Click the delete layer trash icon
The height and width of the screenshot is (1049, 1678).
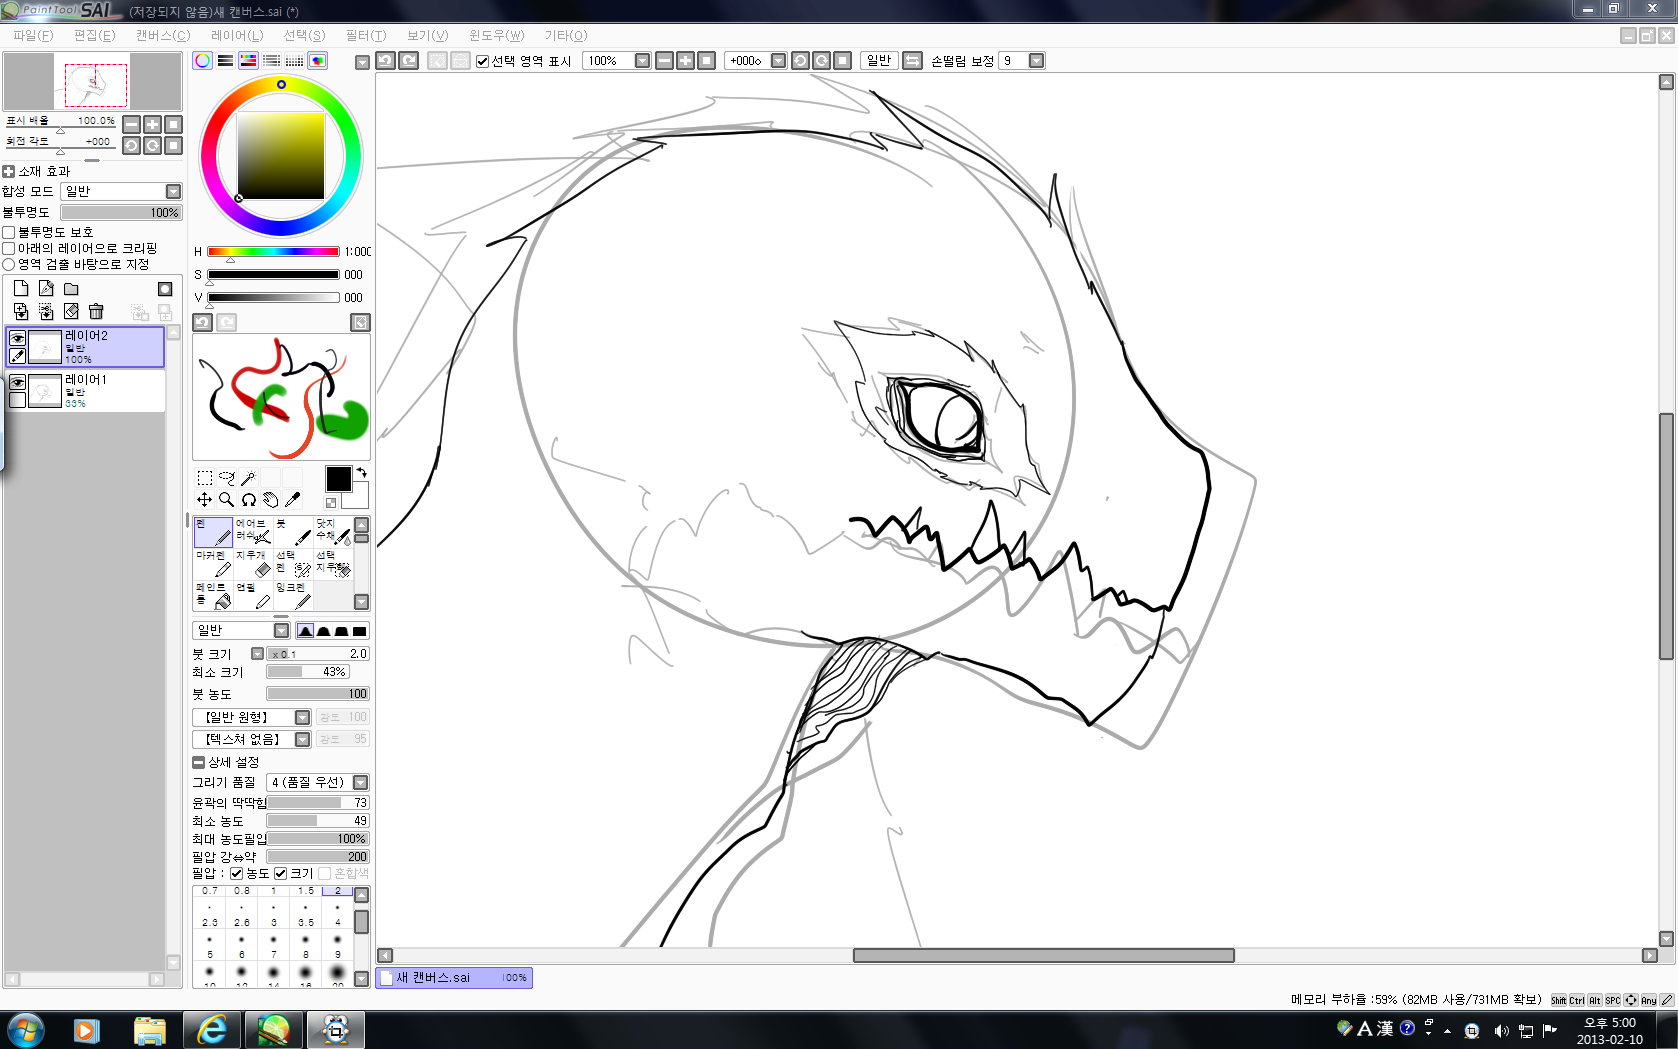[x=96, y=312]
